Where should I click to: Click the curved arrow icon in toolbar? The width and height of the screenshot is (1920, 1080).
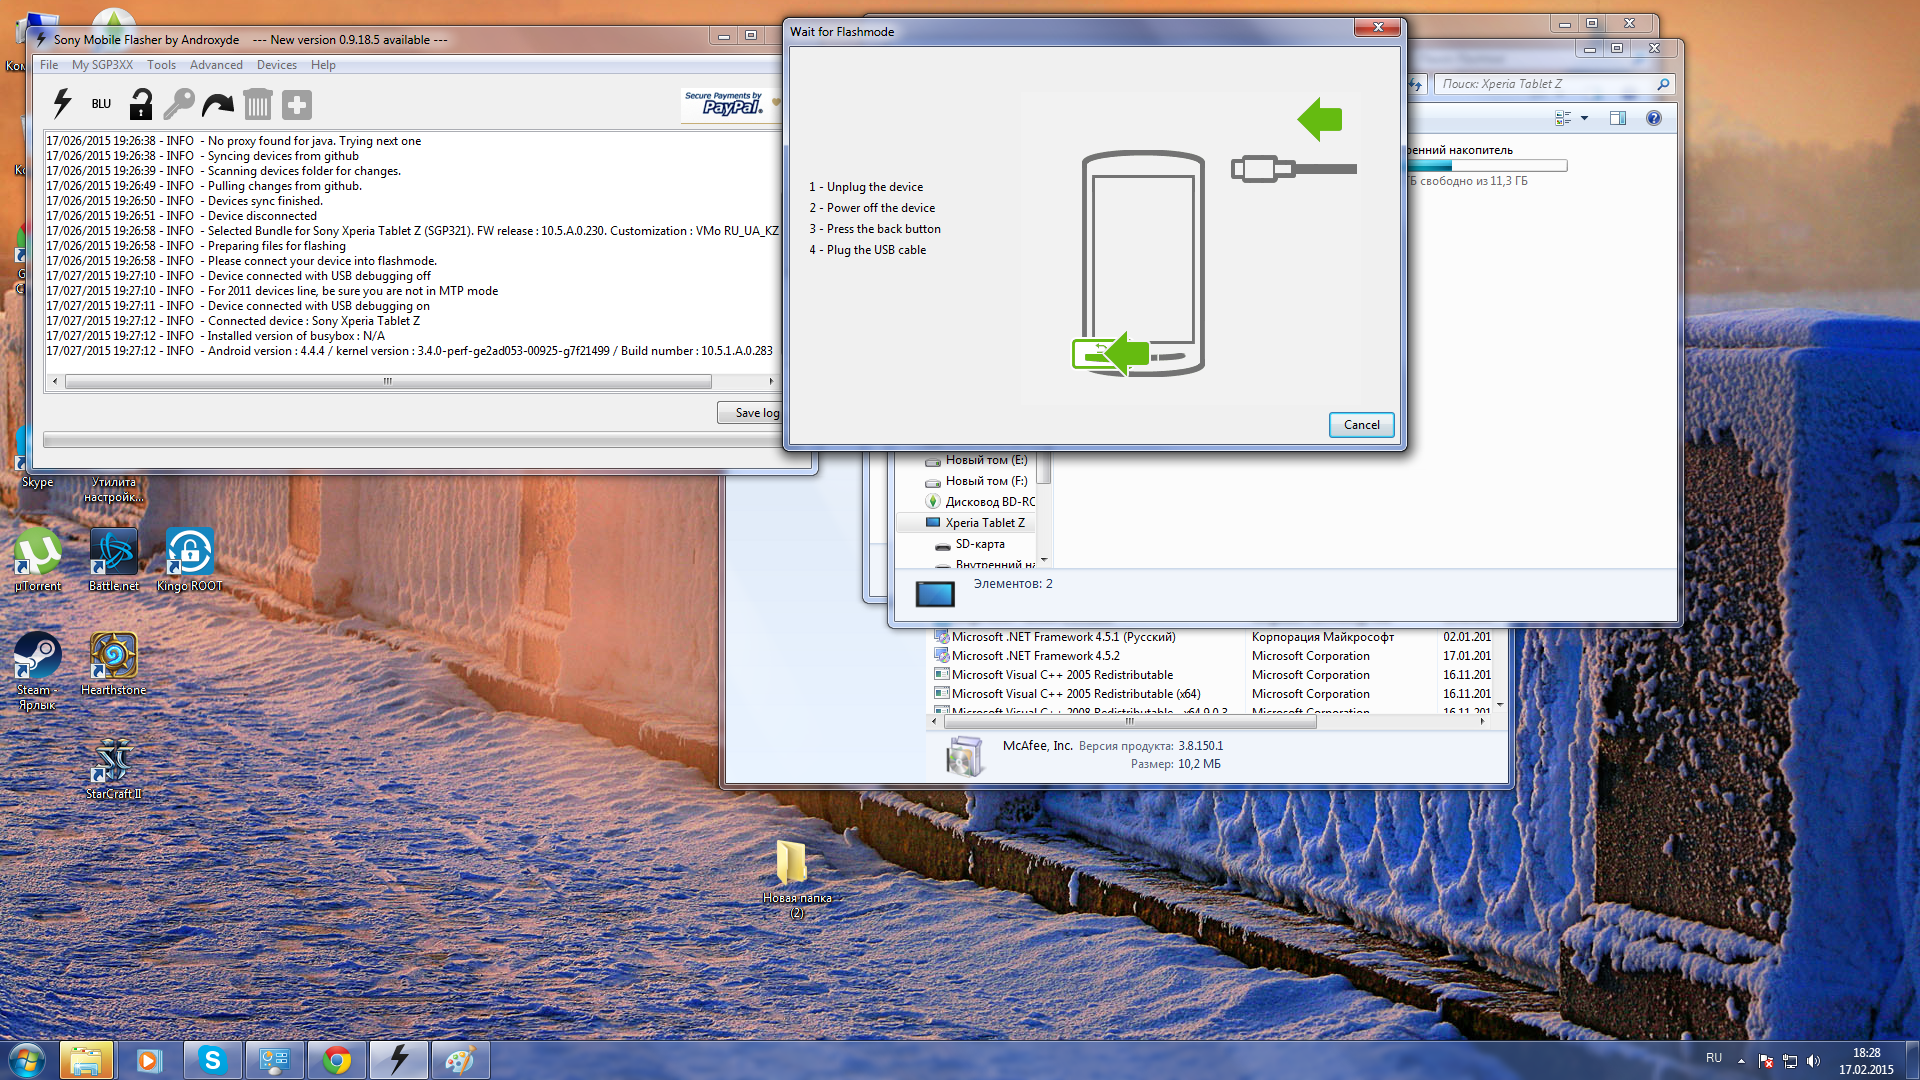pyautogui.click(x=217, y=104)
